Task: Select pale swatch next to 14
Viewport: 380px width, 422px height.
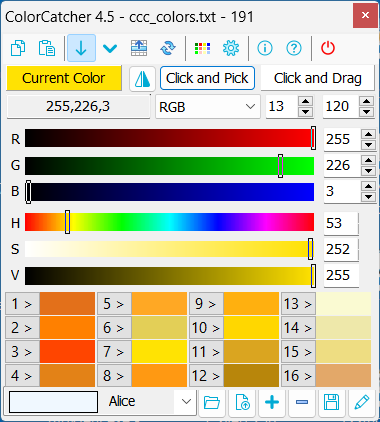Action: [x=344, y=328]
